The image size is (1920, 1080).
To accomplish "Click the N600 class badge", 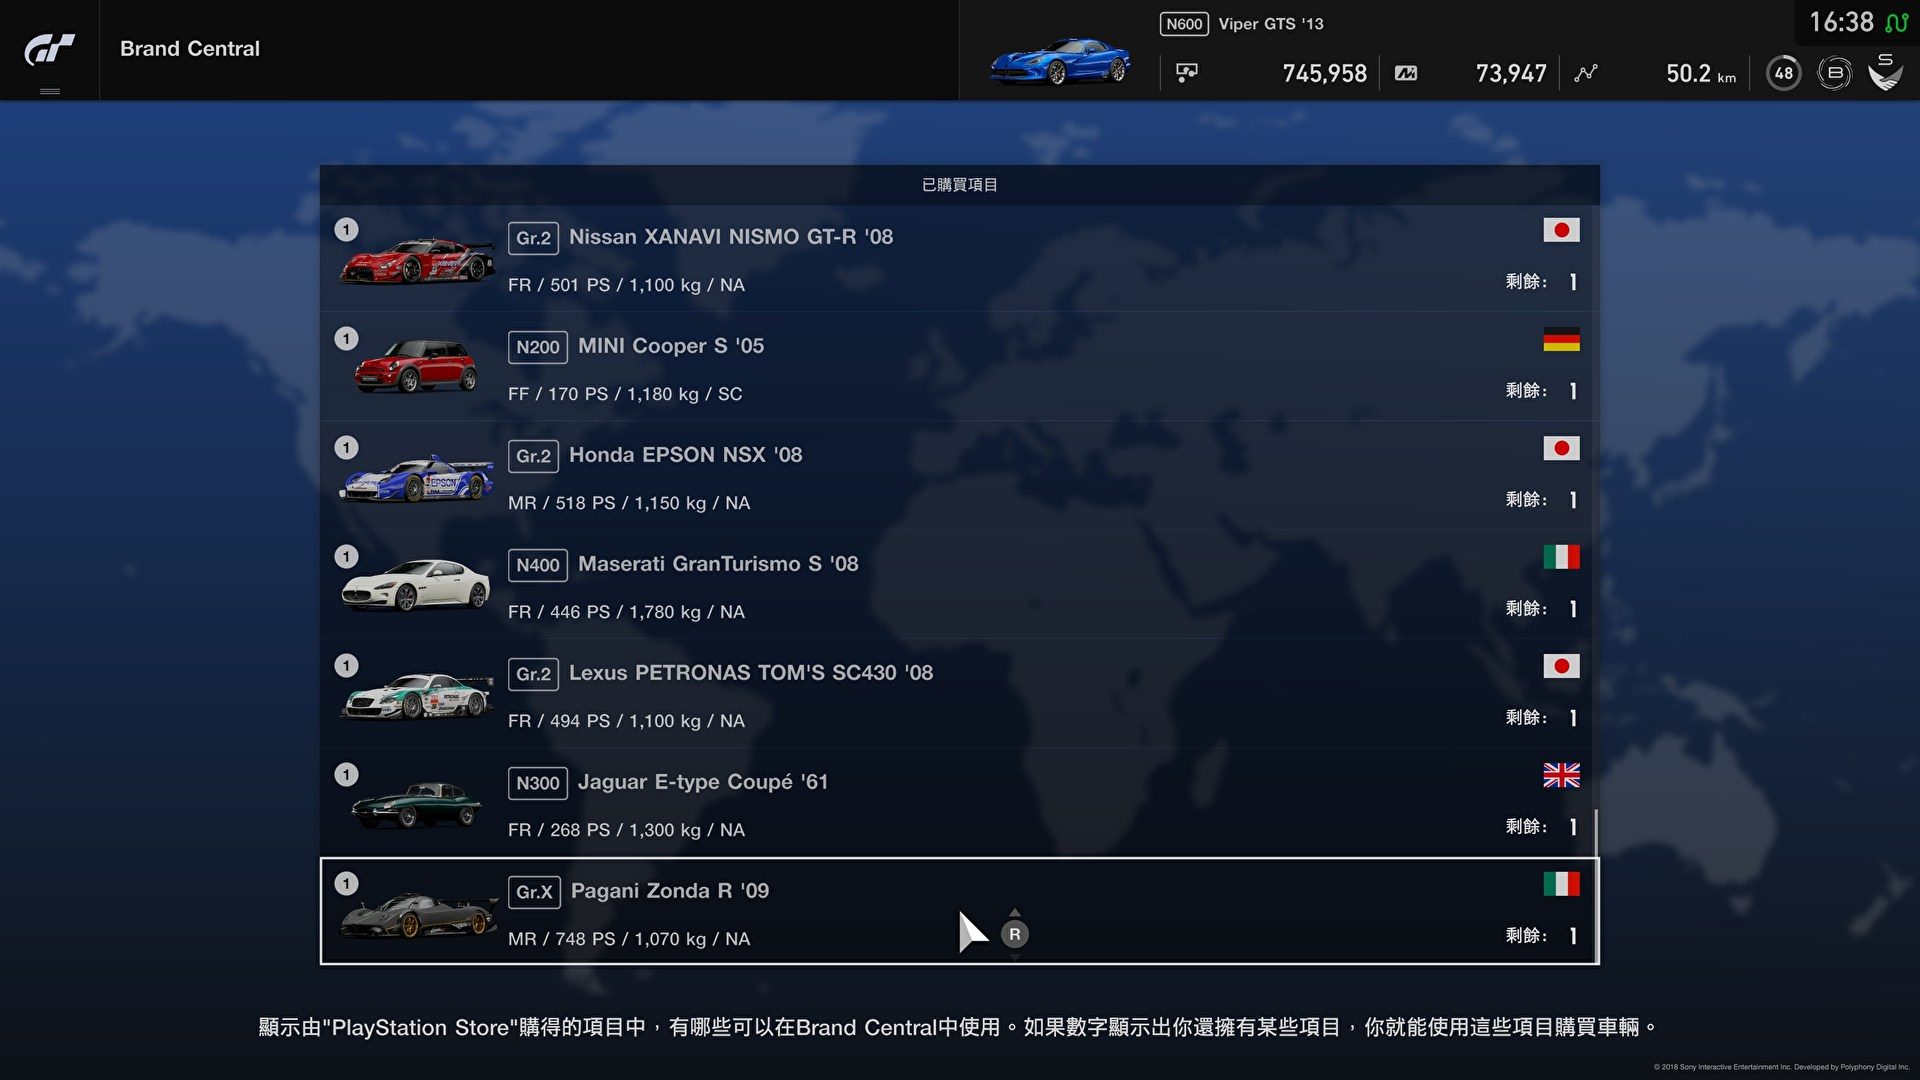I will 1184,24.
